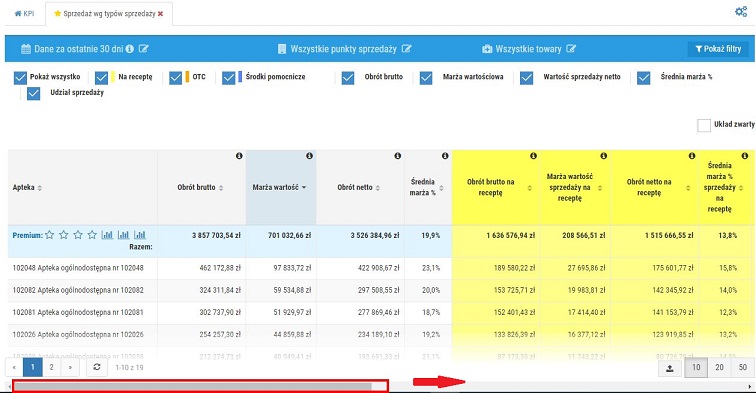This screenshot has height=393, width=756.
Task: Sort by Obrót brutto column arrows
Action: click(221, 188)
